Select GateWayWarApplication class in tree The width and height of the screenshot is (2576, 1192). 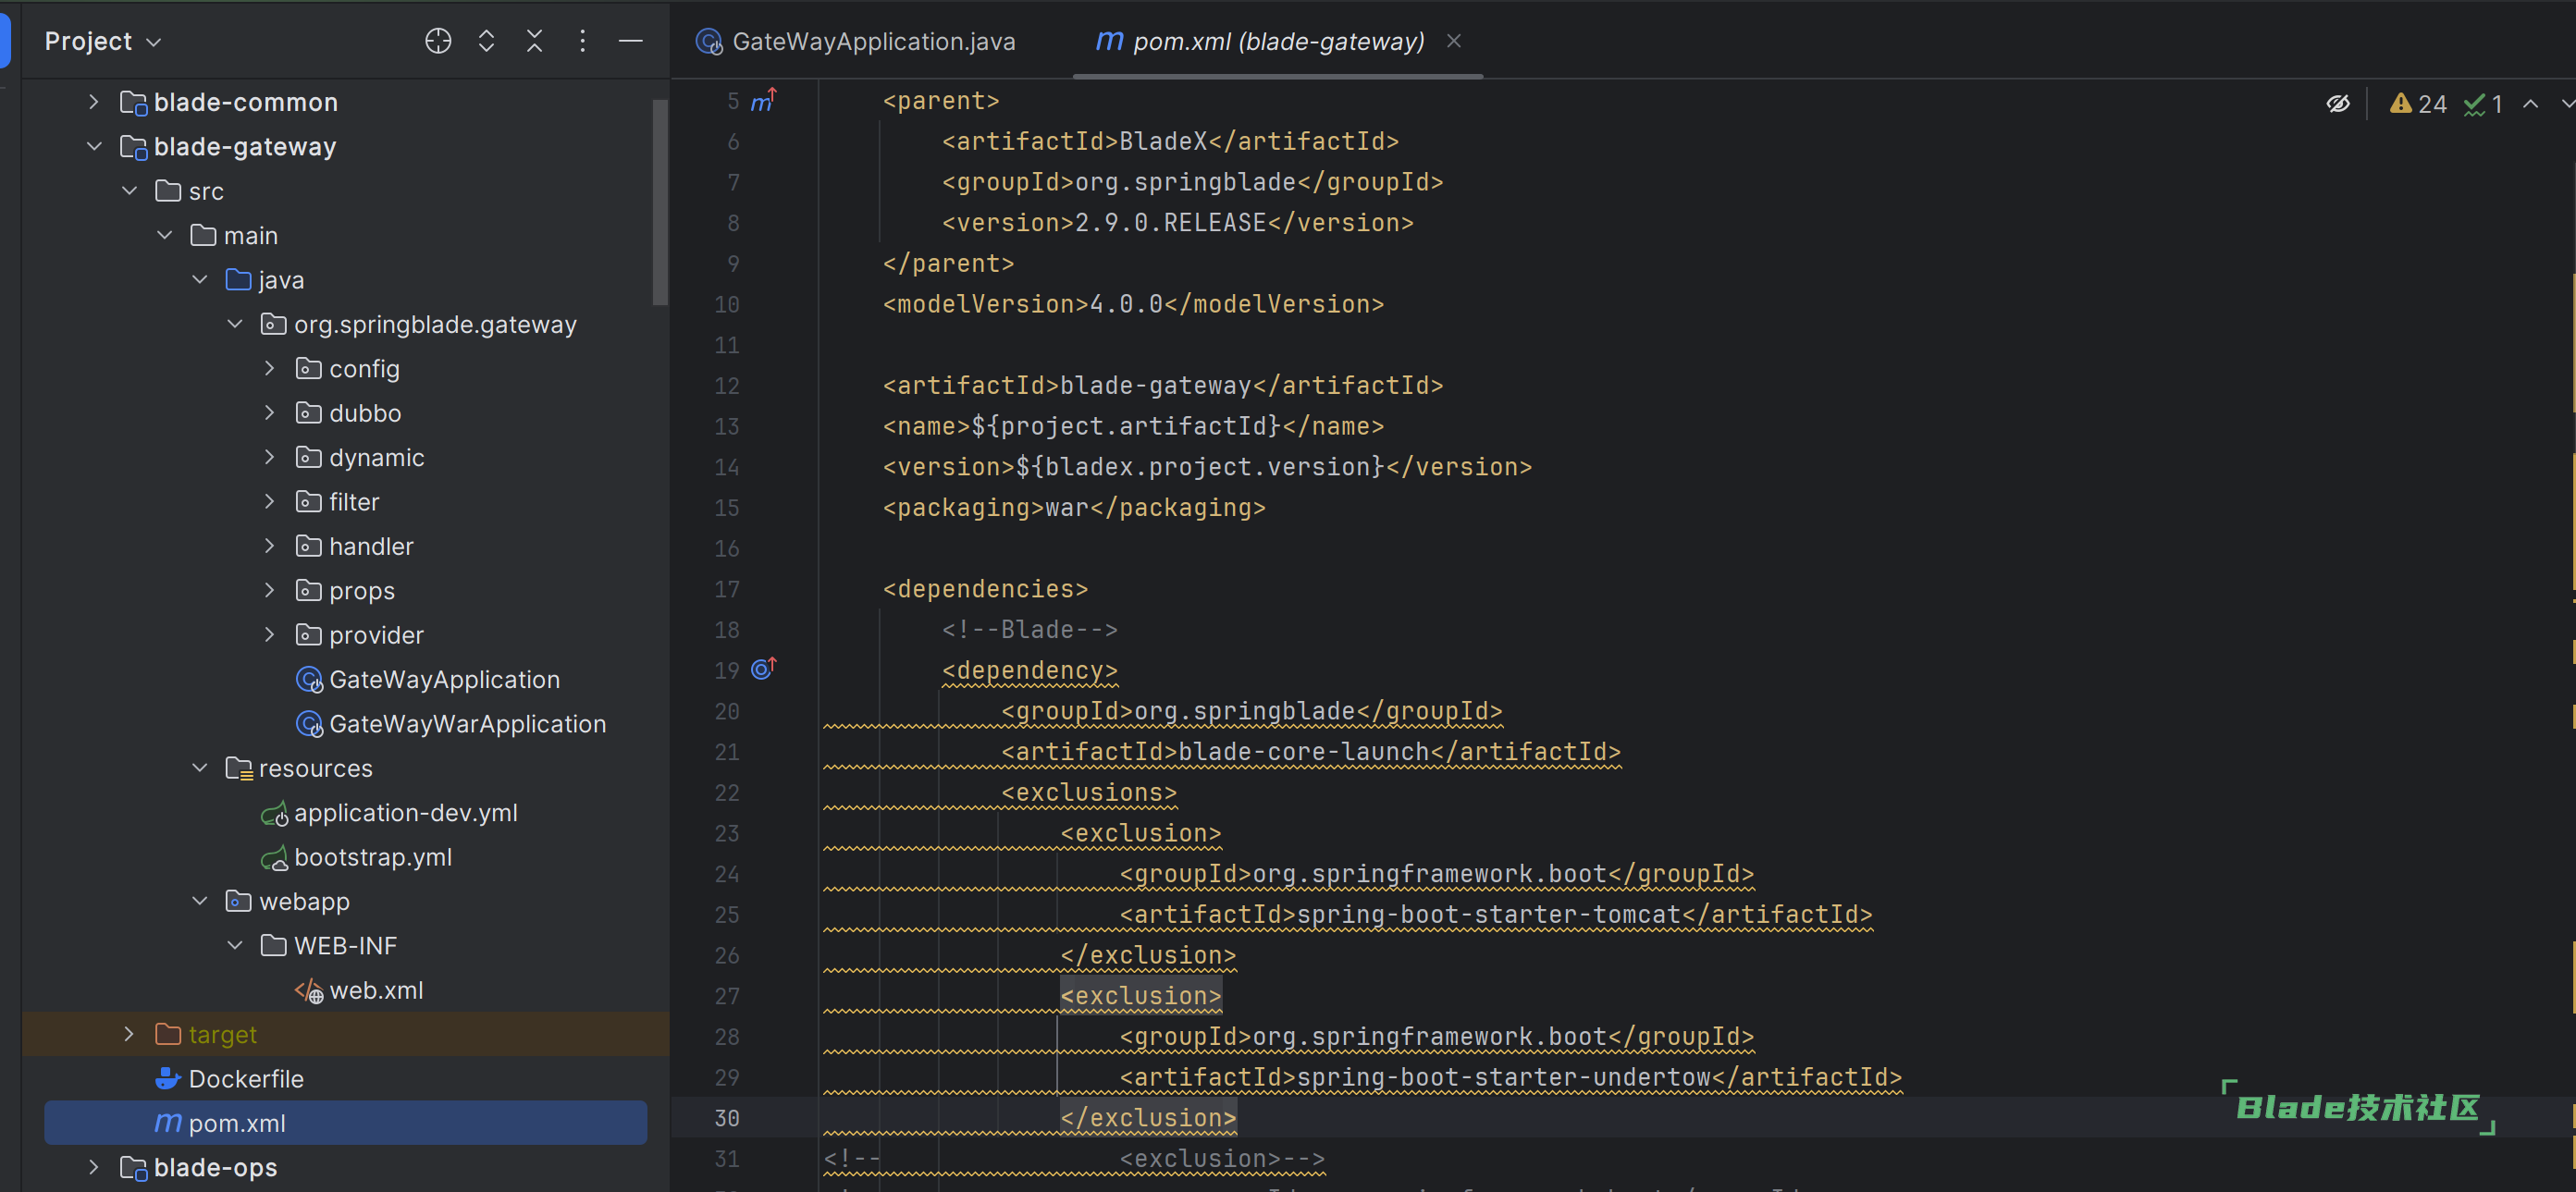point(467,723)
